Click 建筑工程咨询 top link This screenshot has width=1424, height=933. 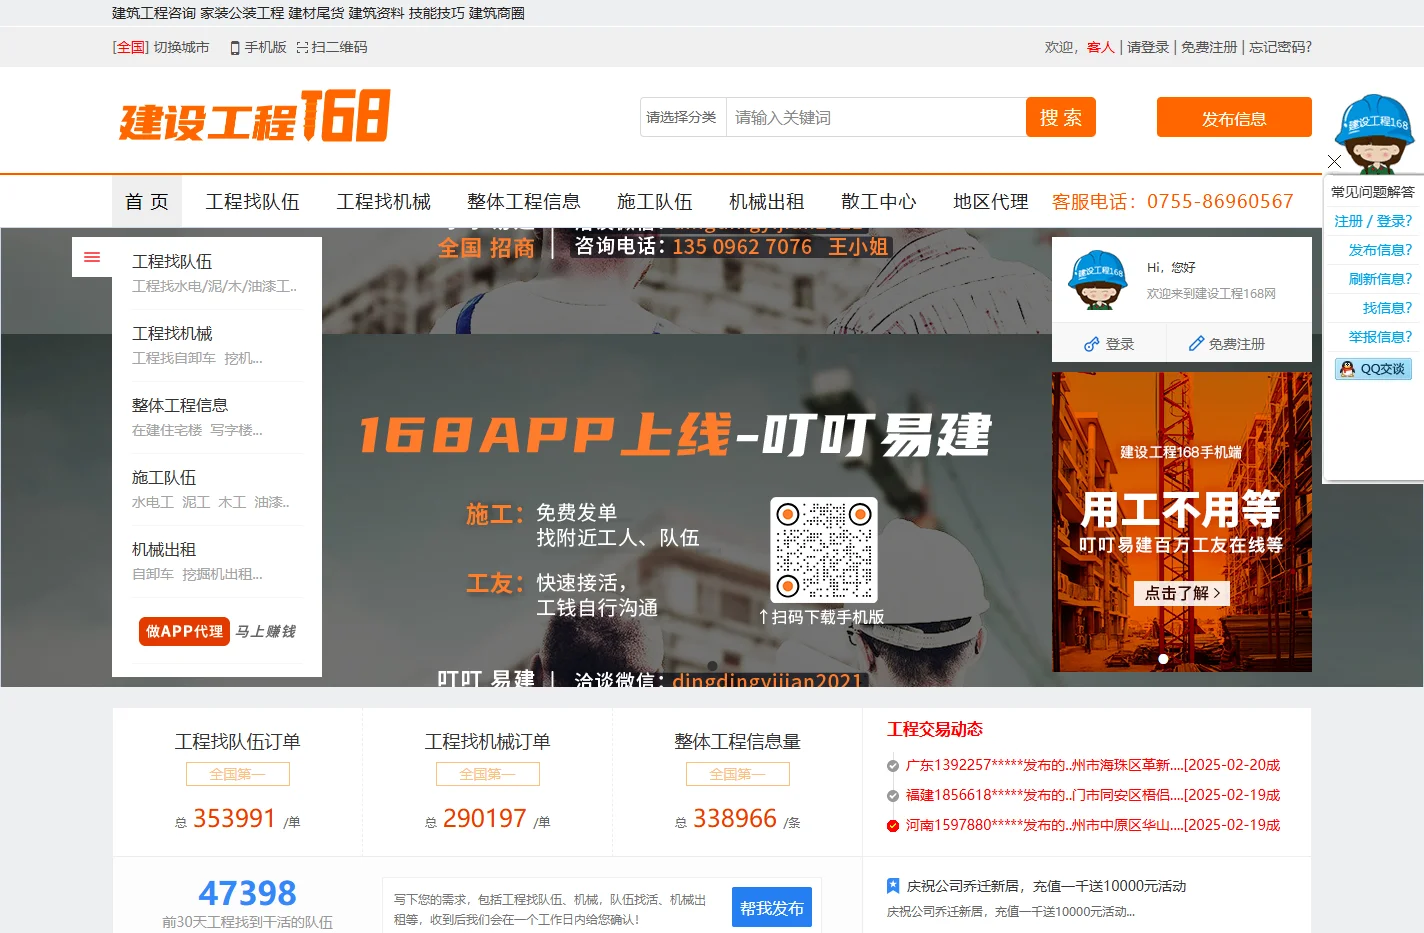[x=154, y=13]
